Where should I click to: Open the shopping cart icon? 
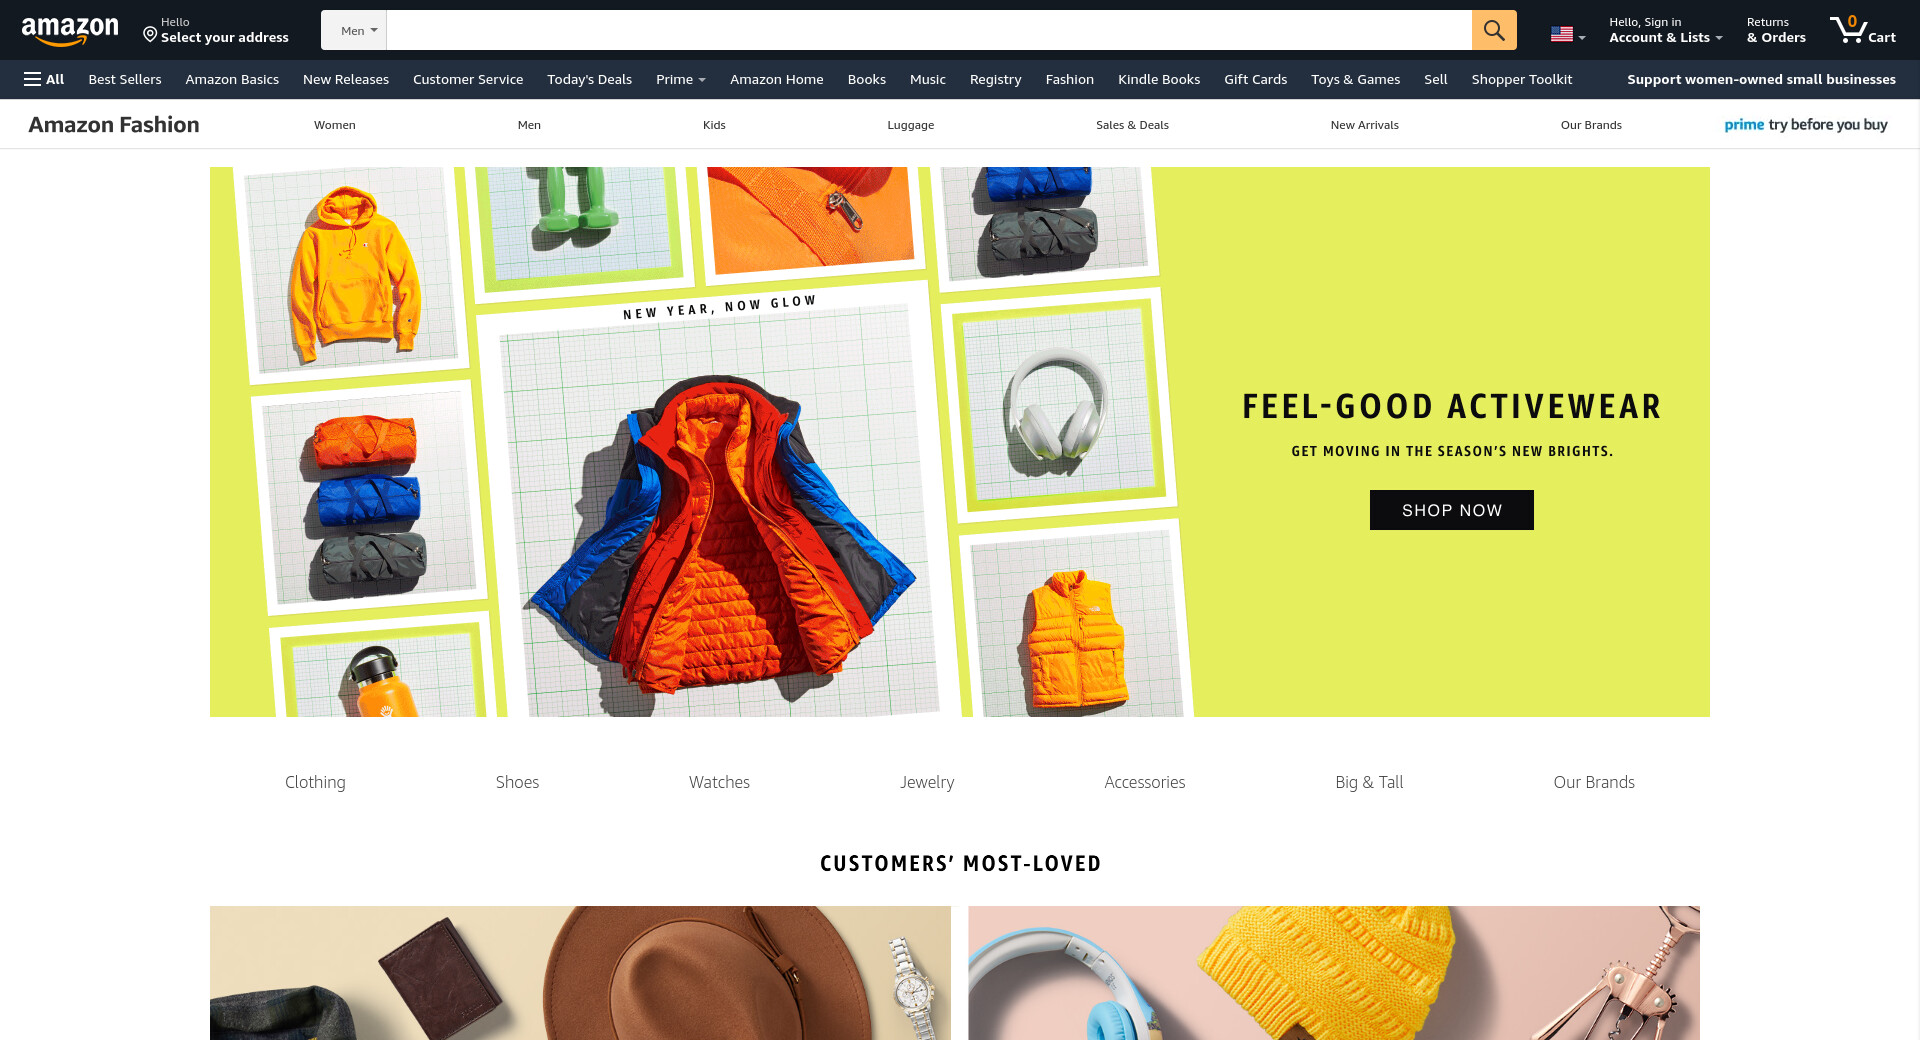[1862, 30]
